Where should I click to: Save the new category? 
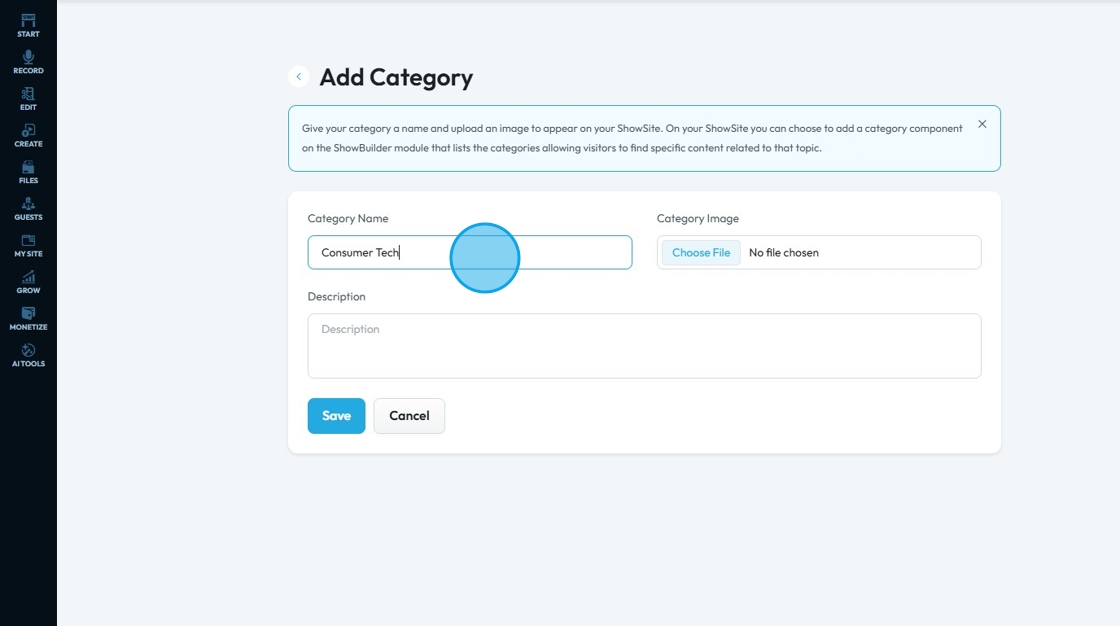pos(336,416)
